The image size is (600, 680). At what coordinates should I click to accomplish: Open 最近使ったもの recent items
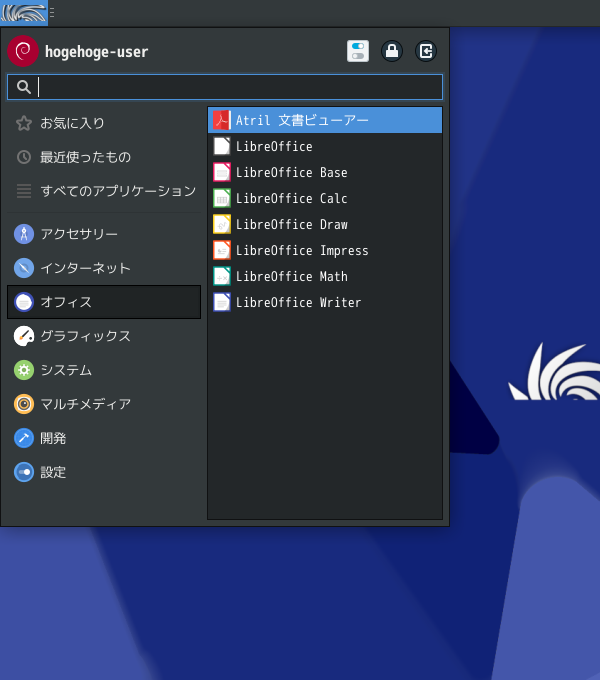coord(104,157)
